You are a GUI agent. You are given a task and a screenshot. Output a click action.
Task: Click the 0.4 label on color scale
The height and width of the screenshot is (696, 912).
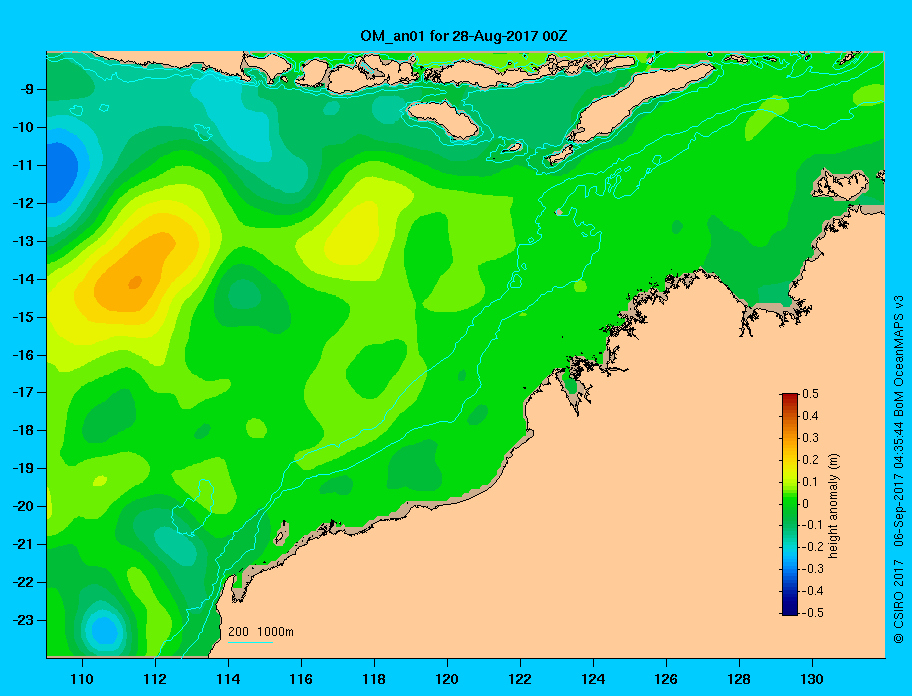[x=811, y=416]
